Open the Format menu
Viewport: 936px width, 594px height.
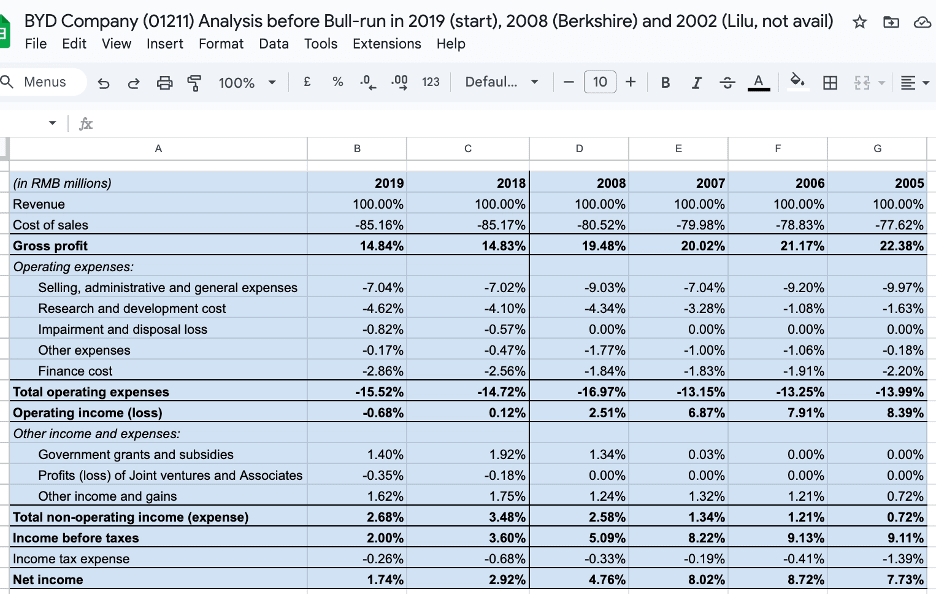point(221,44)
